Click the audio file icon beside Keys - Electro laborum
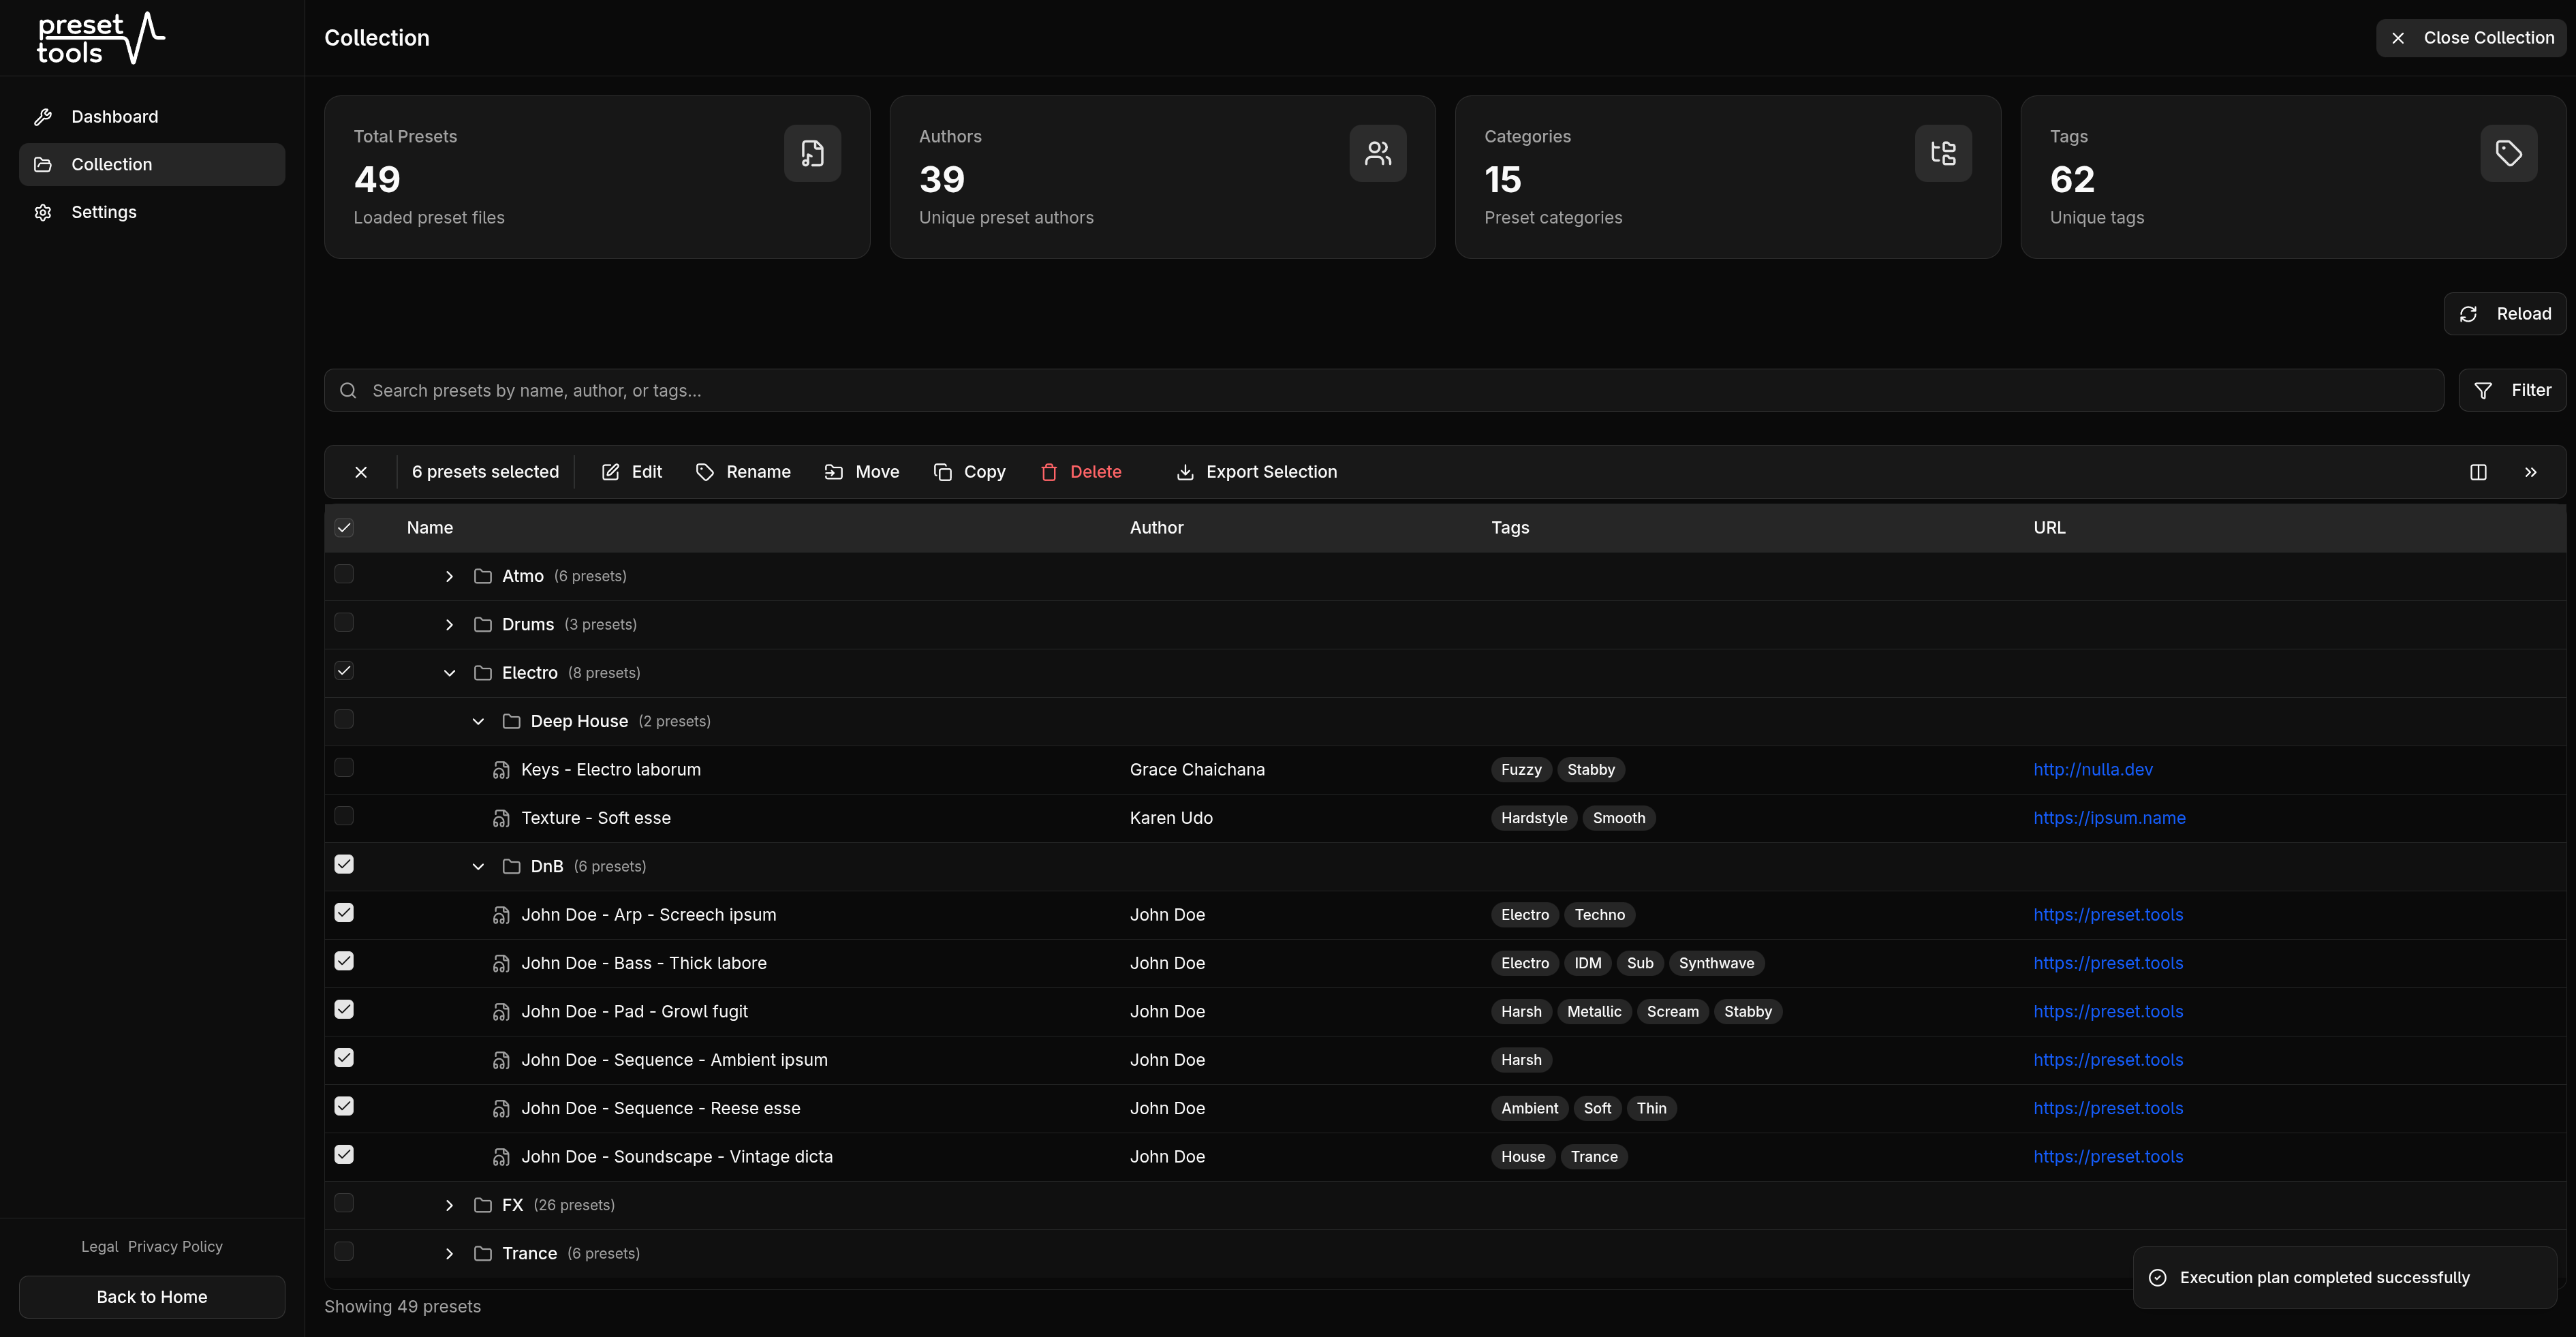 [501, 769]
